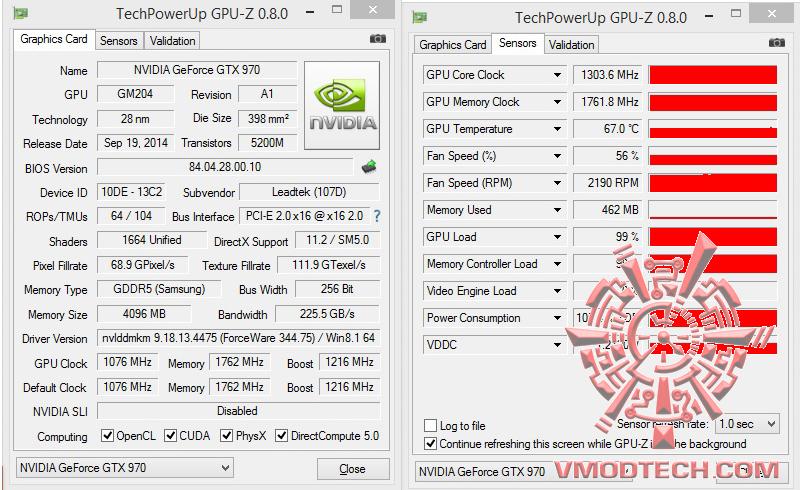Viewport: 800px width, 490px height.
Task: Open the Power Consumption sensor dropdown
Action: [557, 318]
